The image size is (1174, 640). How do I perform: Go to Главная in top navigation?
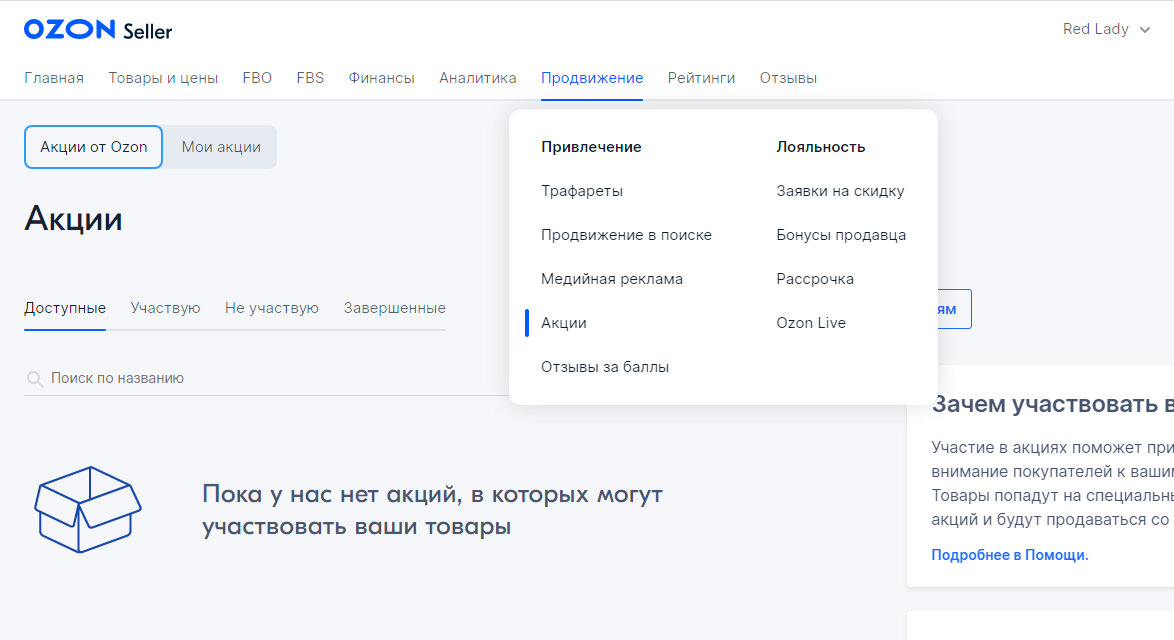pyautogui.click(x=54, y=78)
